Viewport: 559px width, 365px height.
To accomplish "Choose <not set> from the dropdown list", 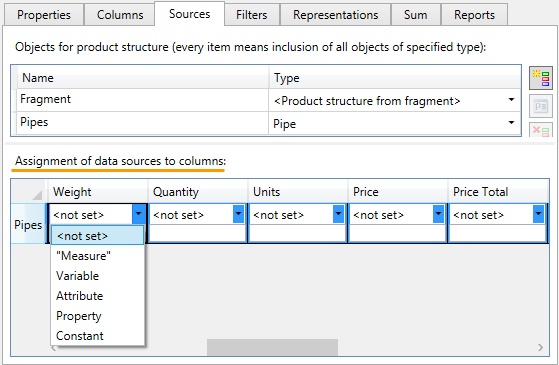I will coord(97,236).
